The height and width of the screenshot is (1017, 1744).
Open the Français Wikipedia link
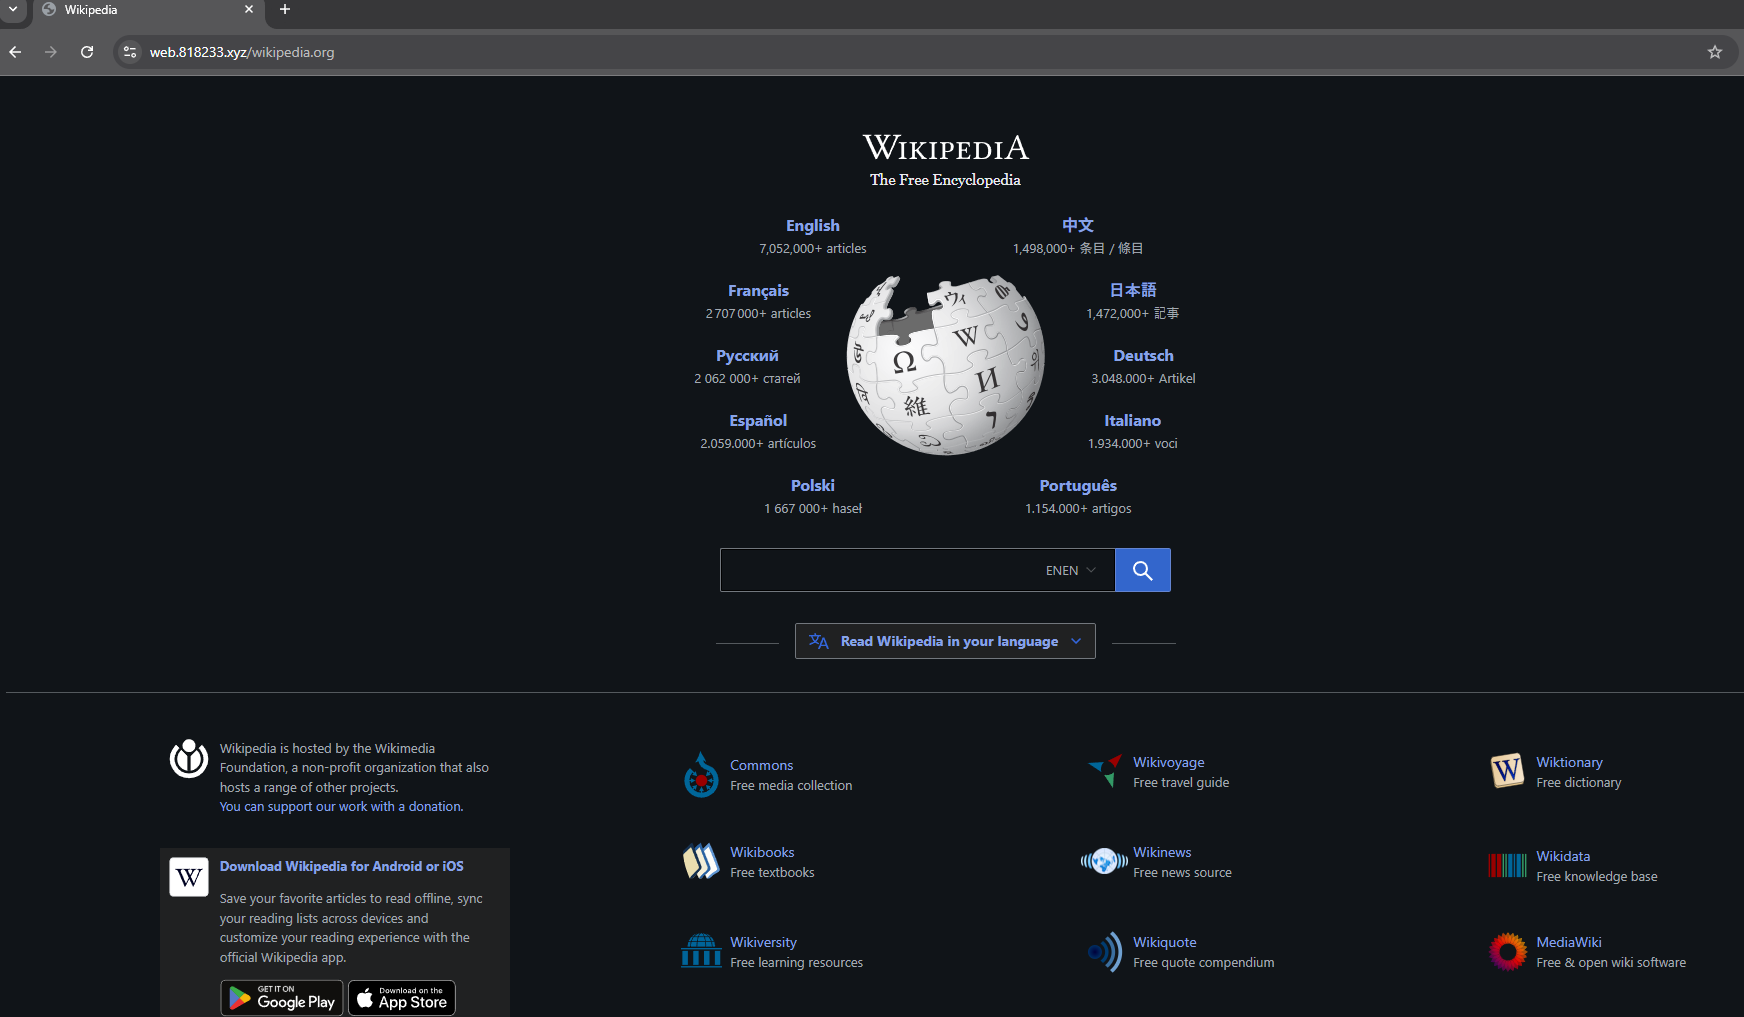coord(758,291)
